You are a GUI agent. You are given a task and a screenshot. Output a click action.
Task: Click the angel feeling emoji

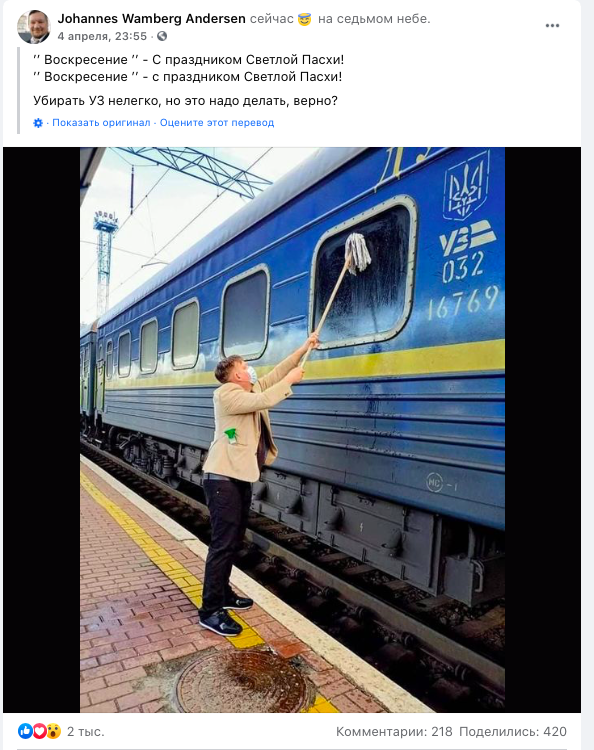pos(305,19)
